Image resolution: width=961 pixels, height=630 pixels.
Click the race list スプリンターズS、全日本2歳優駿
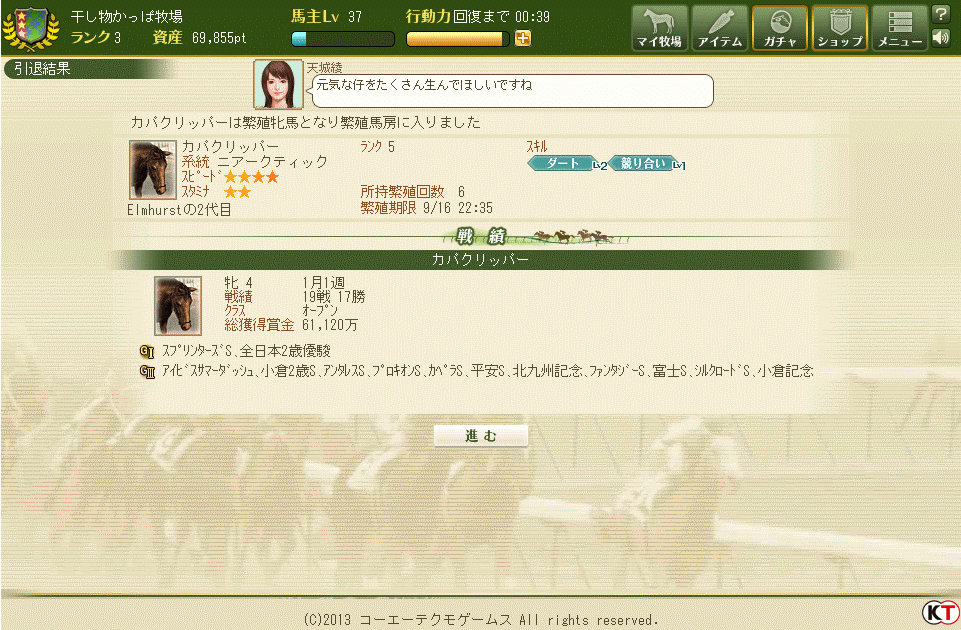246,351
